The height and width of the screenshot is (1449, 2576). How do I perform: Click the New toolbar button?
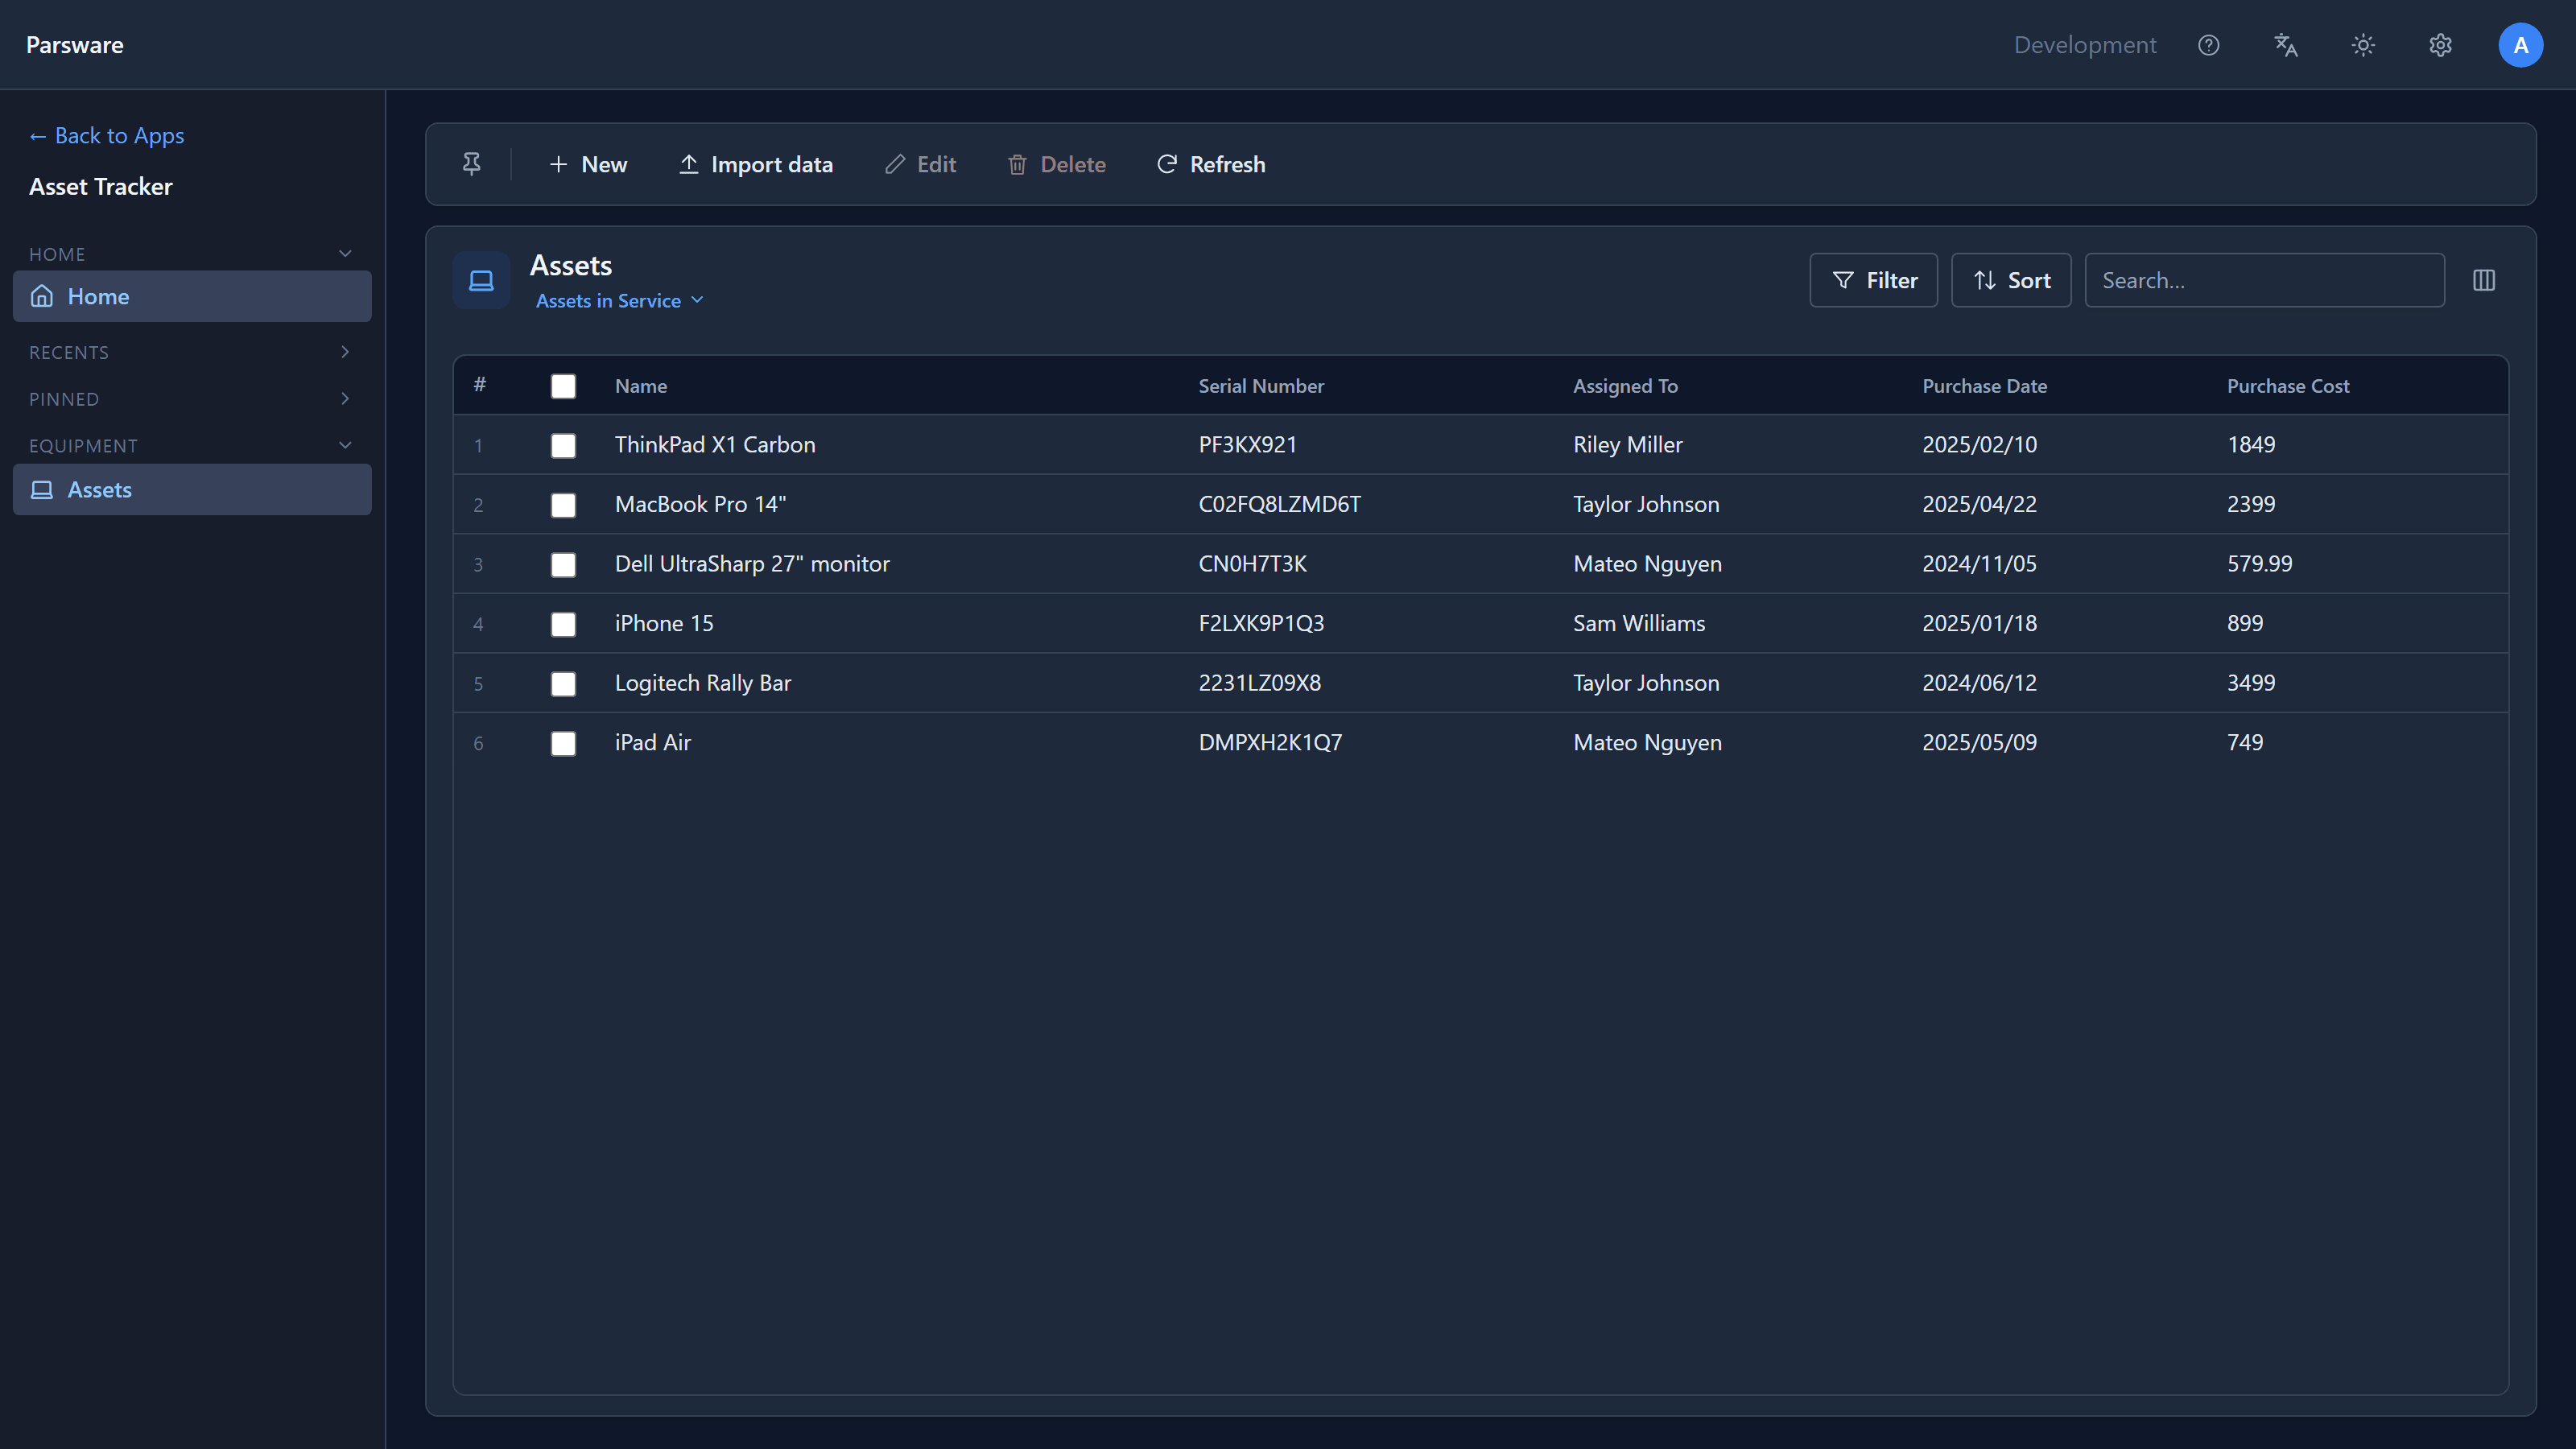588,164
